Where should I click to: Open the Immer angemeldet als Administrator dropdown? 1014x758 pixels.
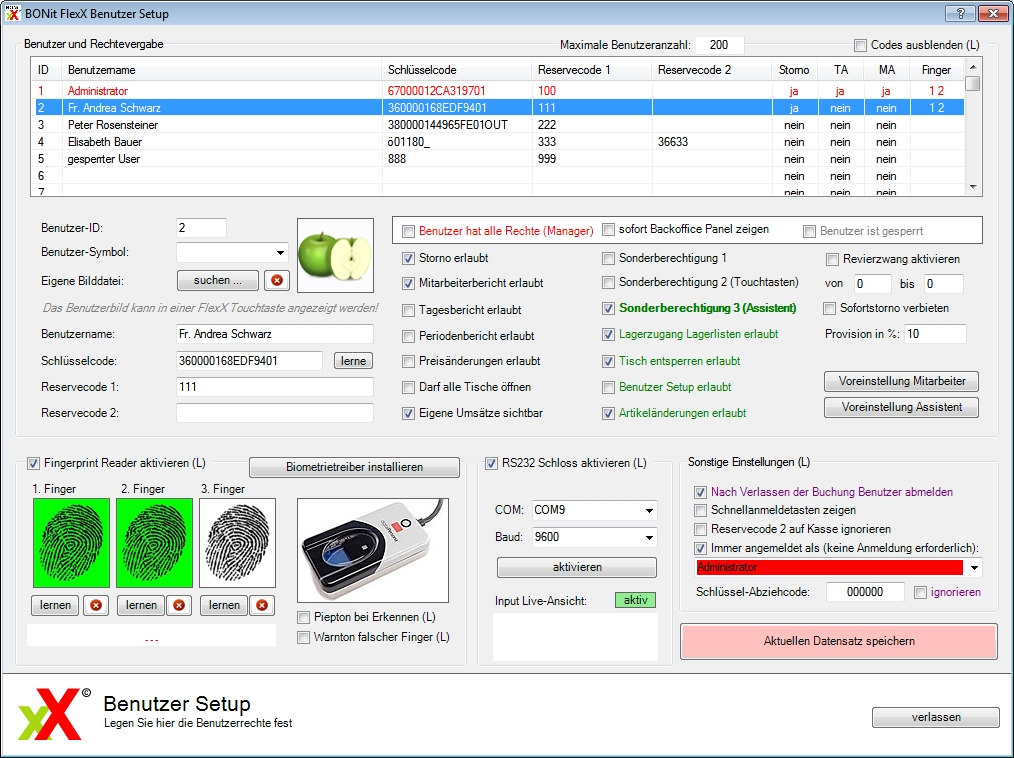(974, 568)
